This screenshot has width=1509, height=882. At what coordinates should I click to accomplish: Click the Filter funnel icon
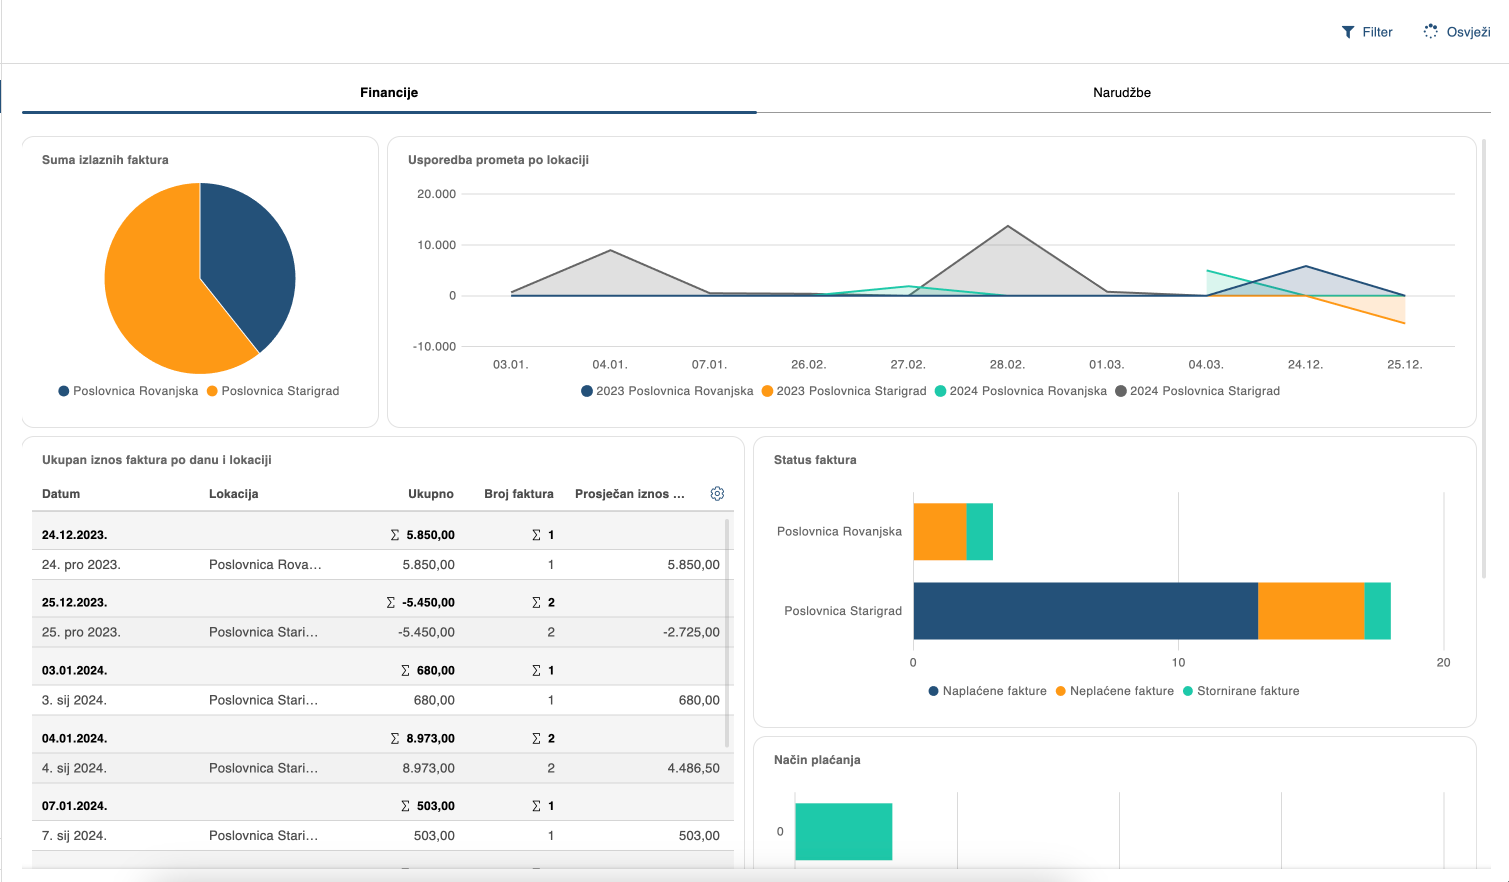pos(1348,32)
